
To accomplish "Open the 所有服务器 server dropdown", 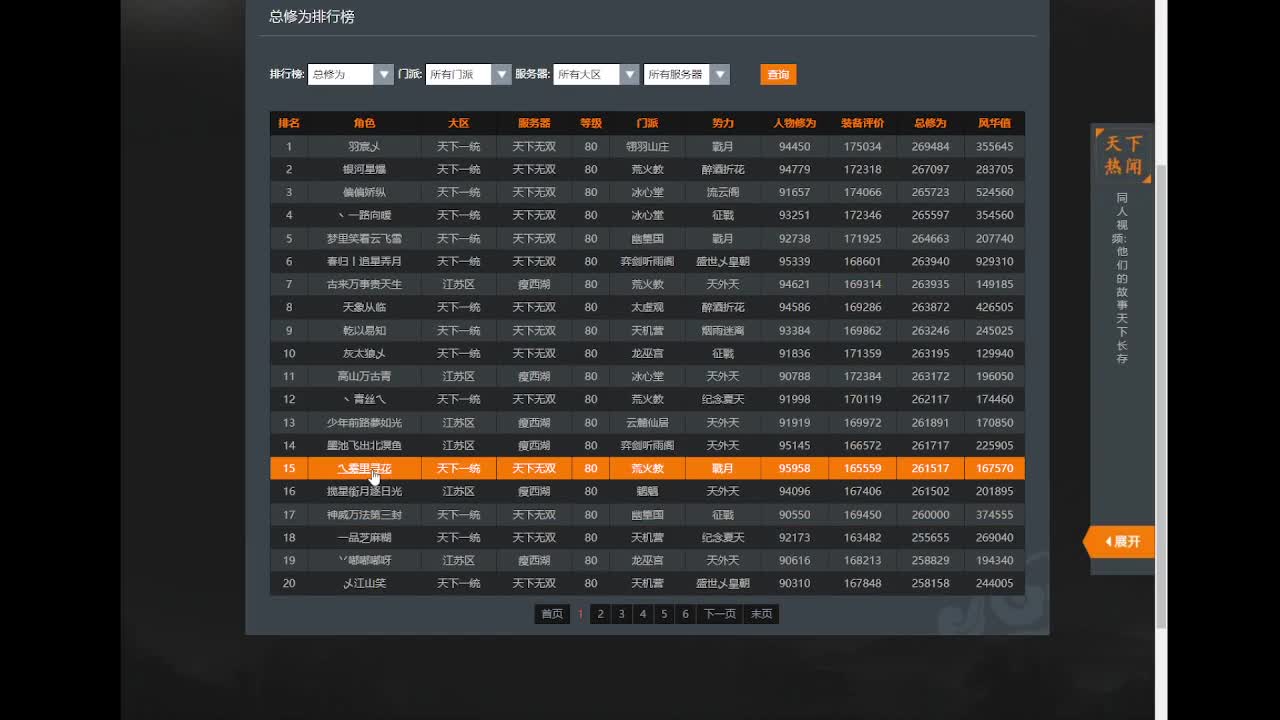I will tap(687, 74).
